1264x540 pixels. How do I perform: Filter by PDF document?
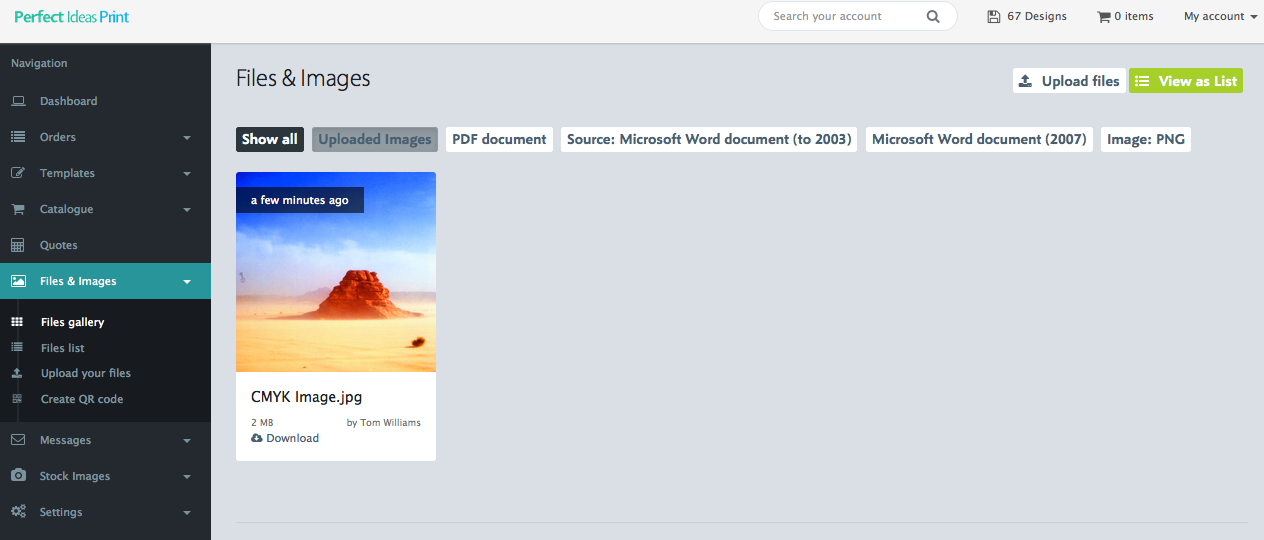(x=499, y=139)
